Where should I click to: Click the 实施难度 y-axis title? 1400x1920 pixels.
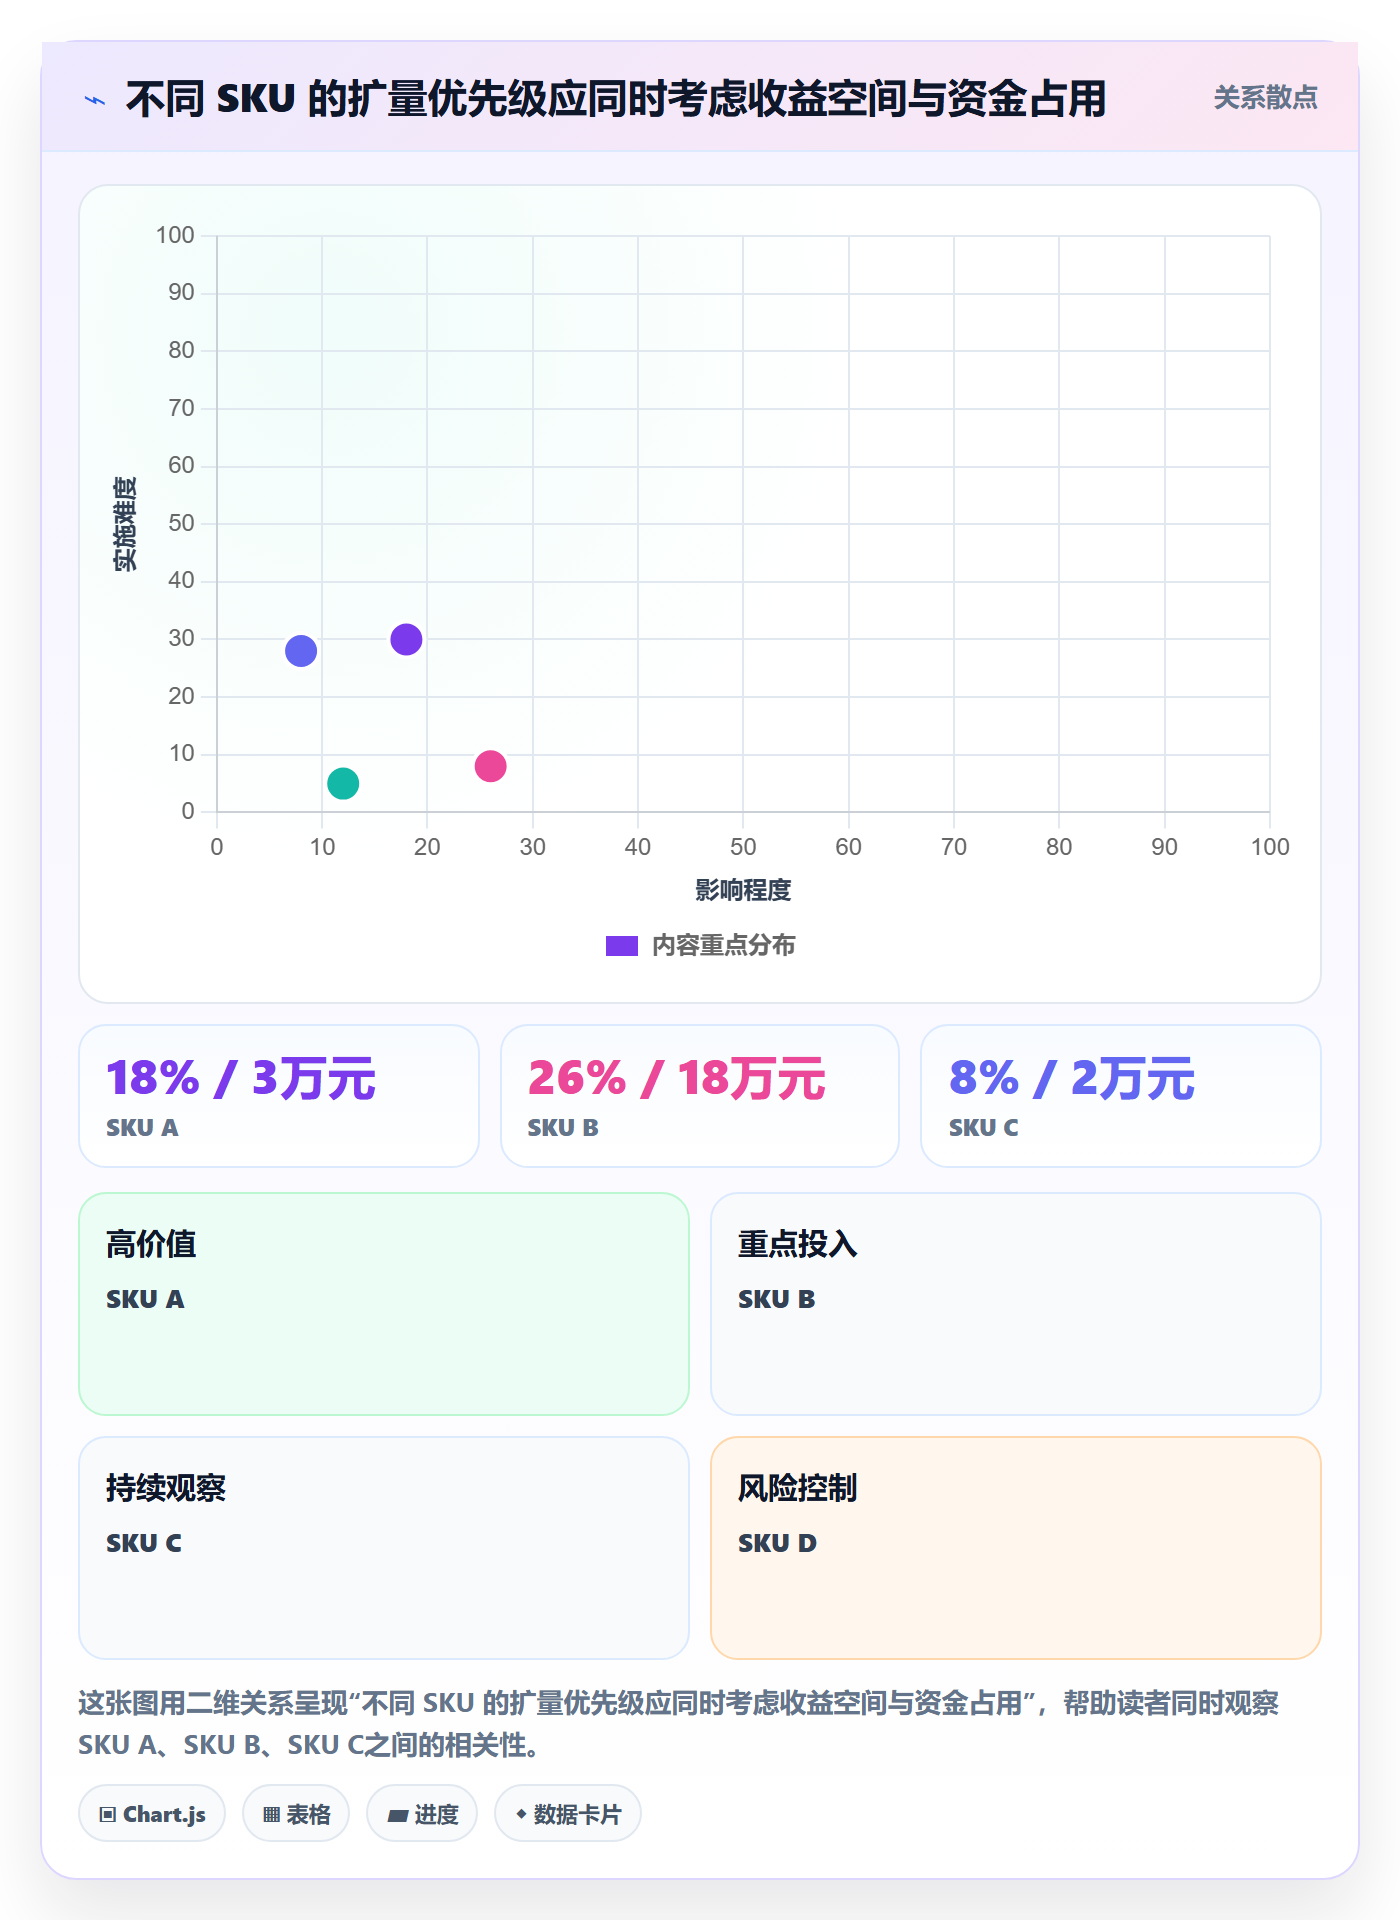point(125,524)
